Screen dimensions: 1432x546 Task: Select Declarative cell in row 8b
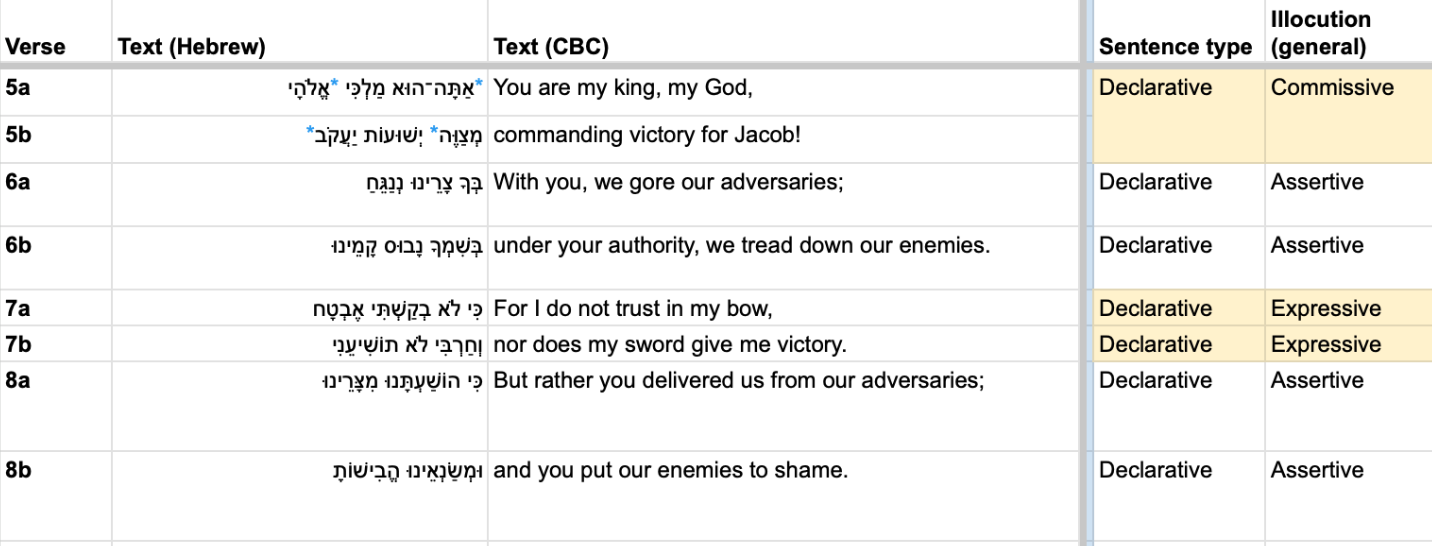pyautogui.click(x=1179, y=496)
